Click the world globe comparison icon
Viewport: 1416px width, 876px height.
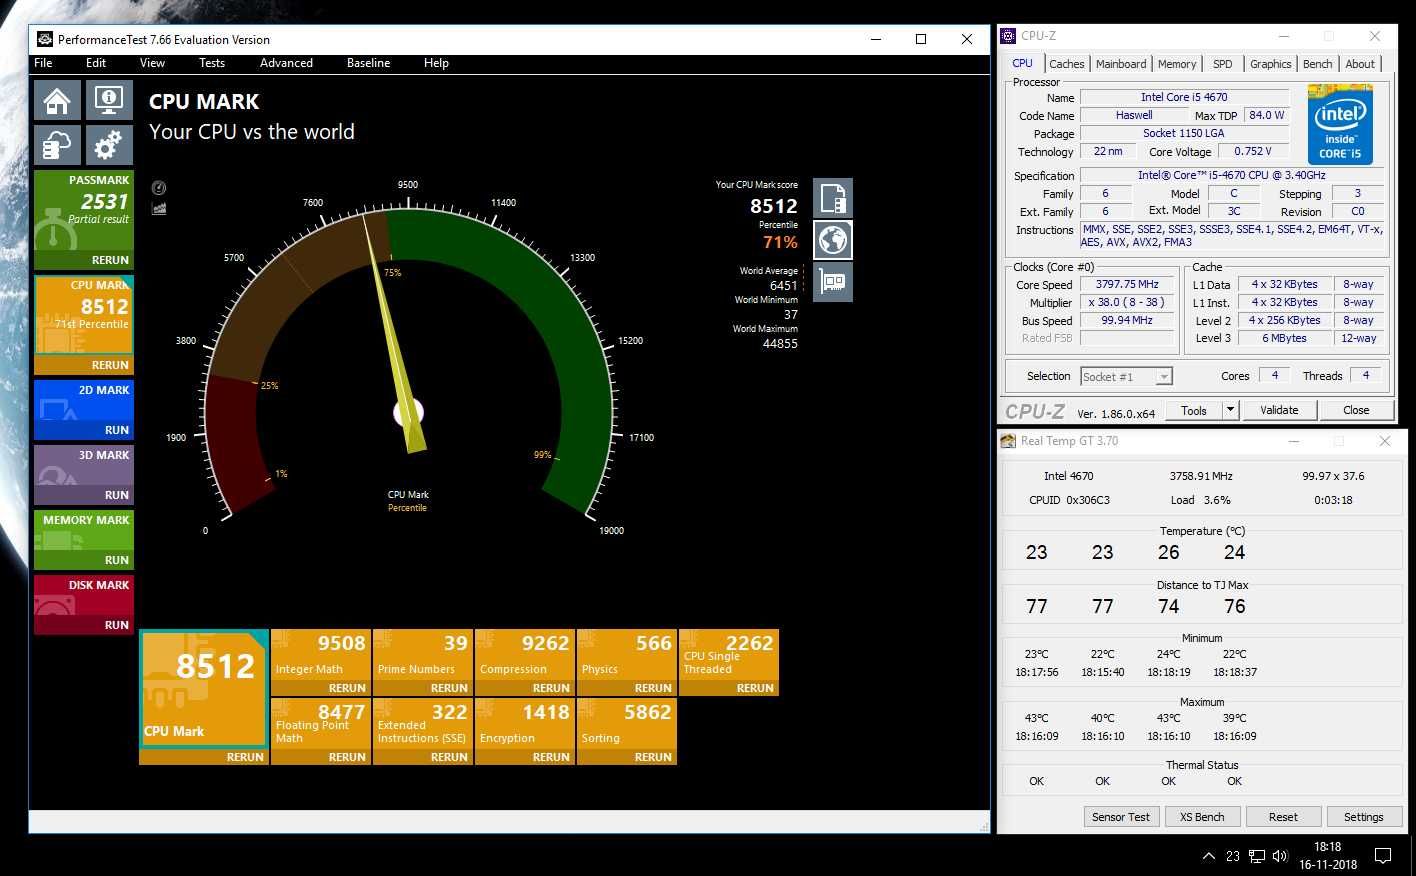[833, 240]
